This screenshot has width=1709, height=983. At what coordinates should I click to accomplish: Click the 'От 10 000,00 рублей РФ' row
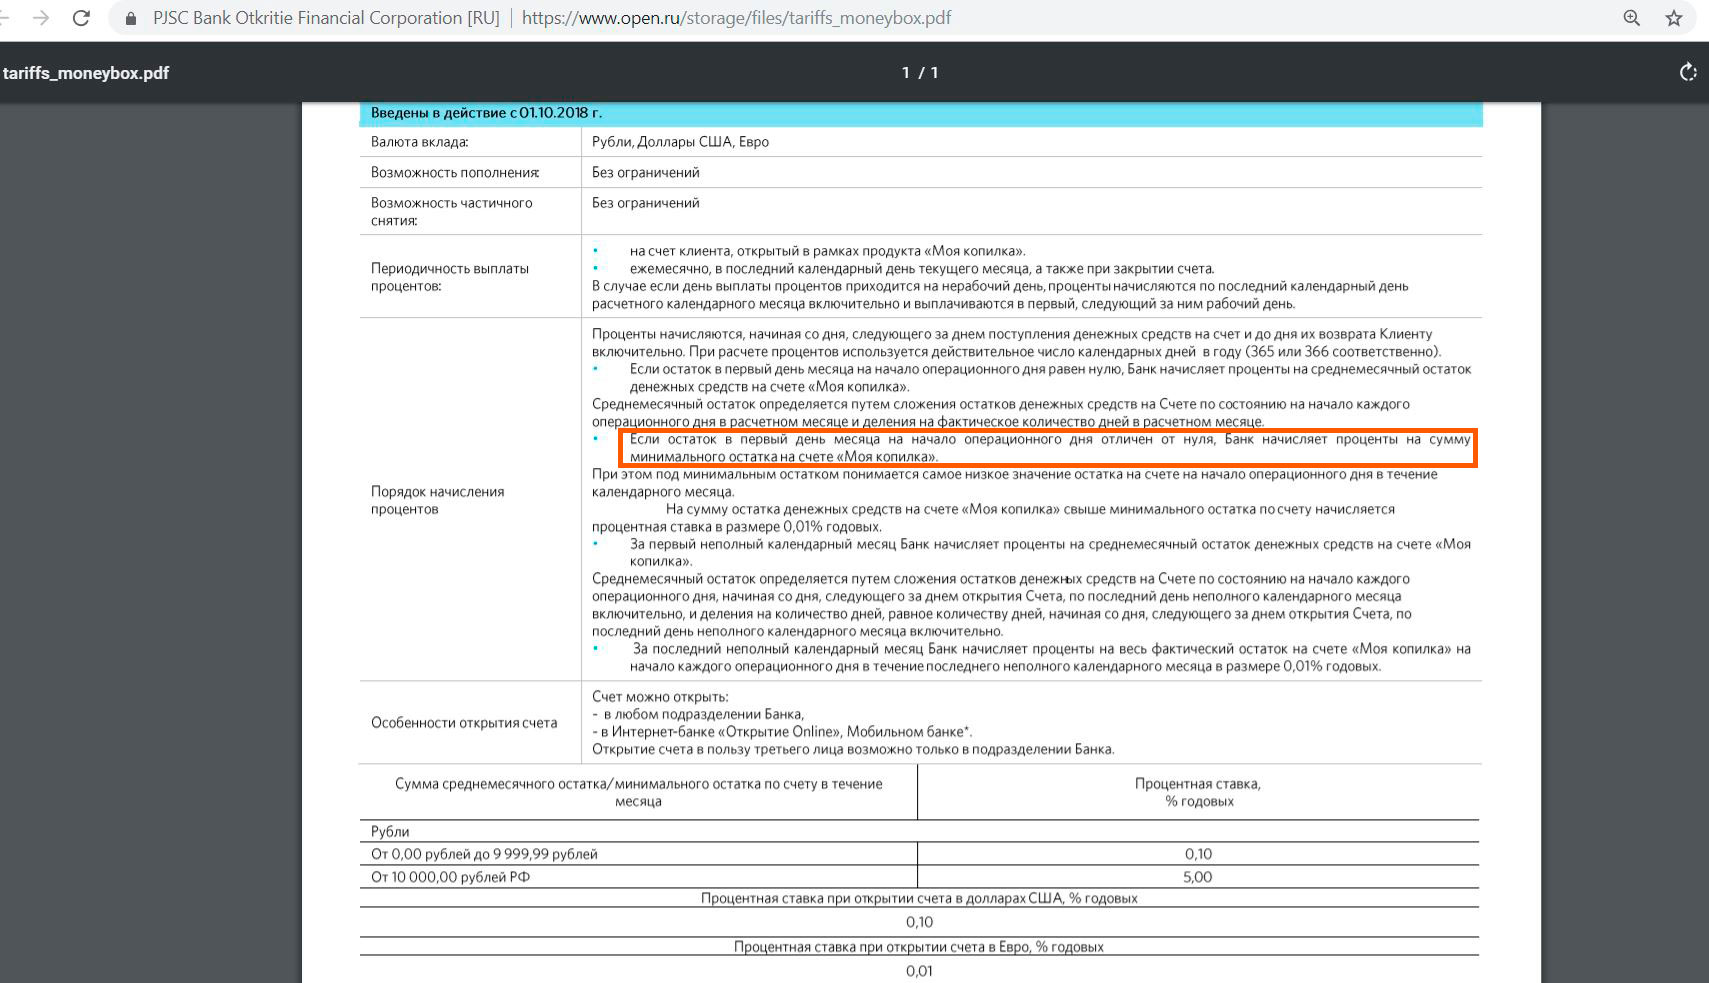click(450, 877)
